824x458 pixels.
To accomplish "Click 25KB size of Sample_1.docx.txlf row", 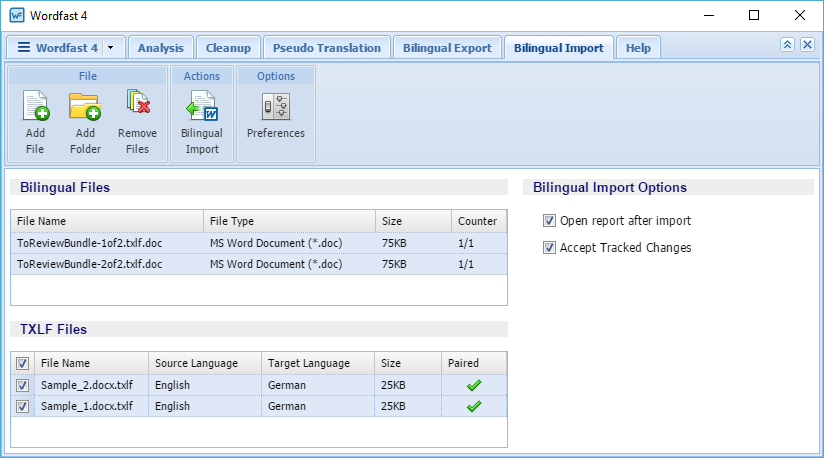I will [393, 406].
